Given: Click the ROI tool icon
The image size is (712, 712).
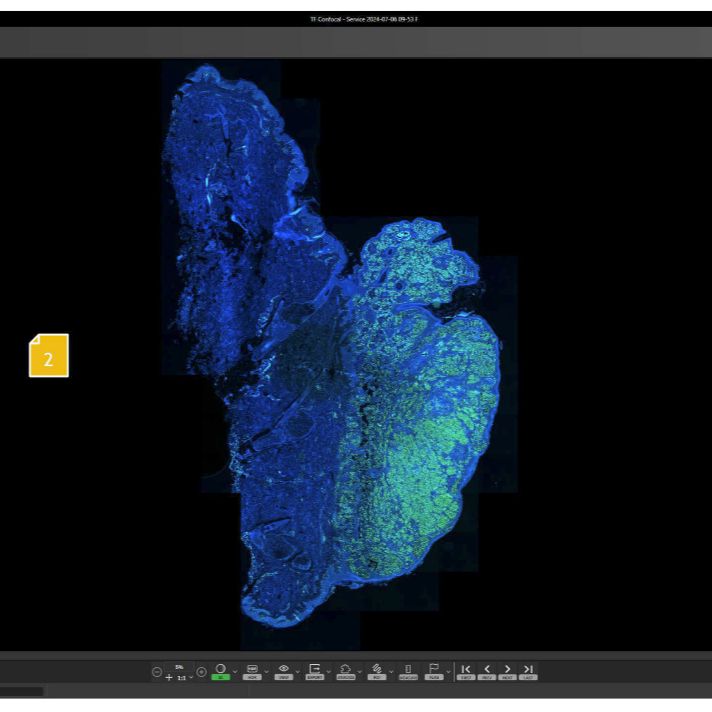Looking at the screenshot, I should [377, 670].
